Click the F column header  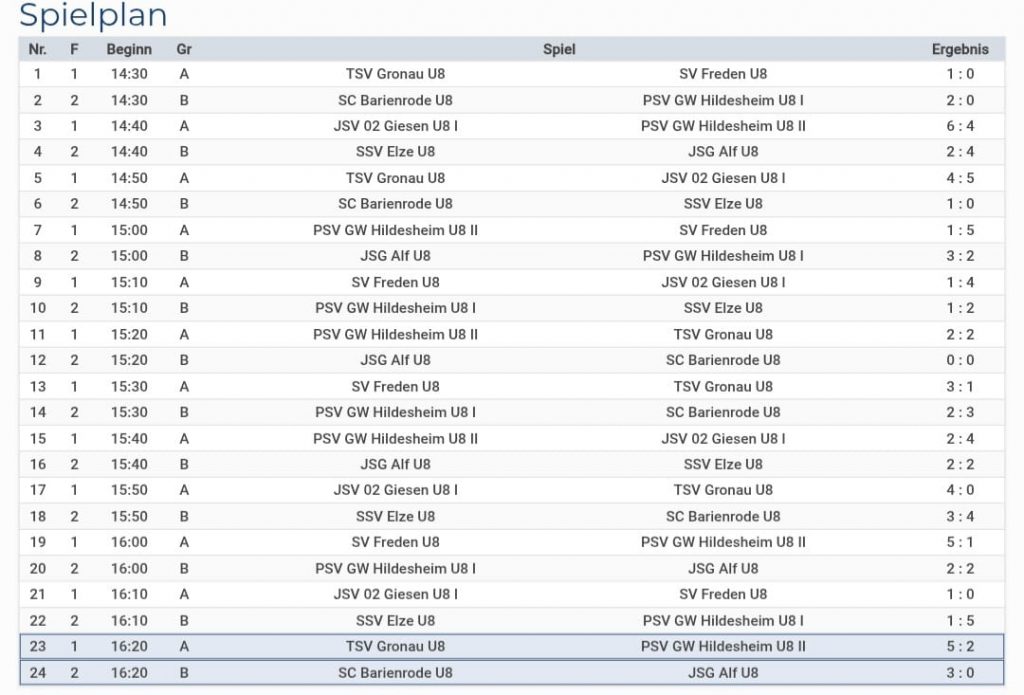pos(74,49)
